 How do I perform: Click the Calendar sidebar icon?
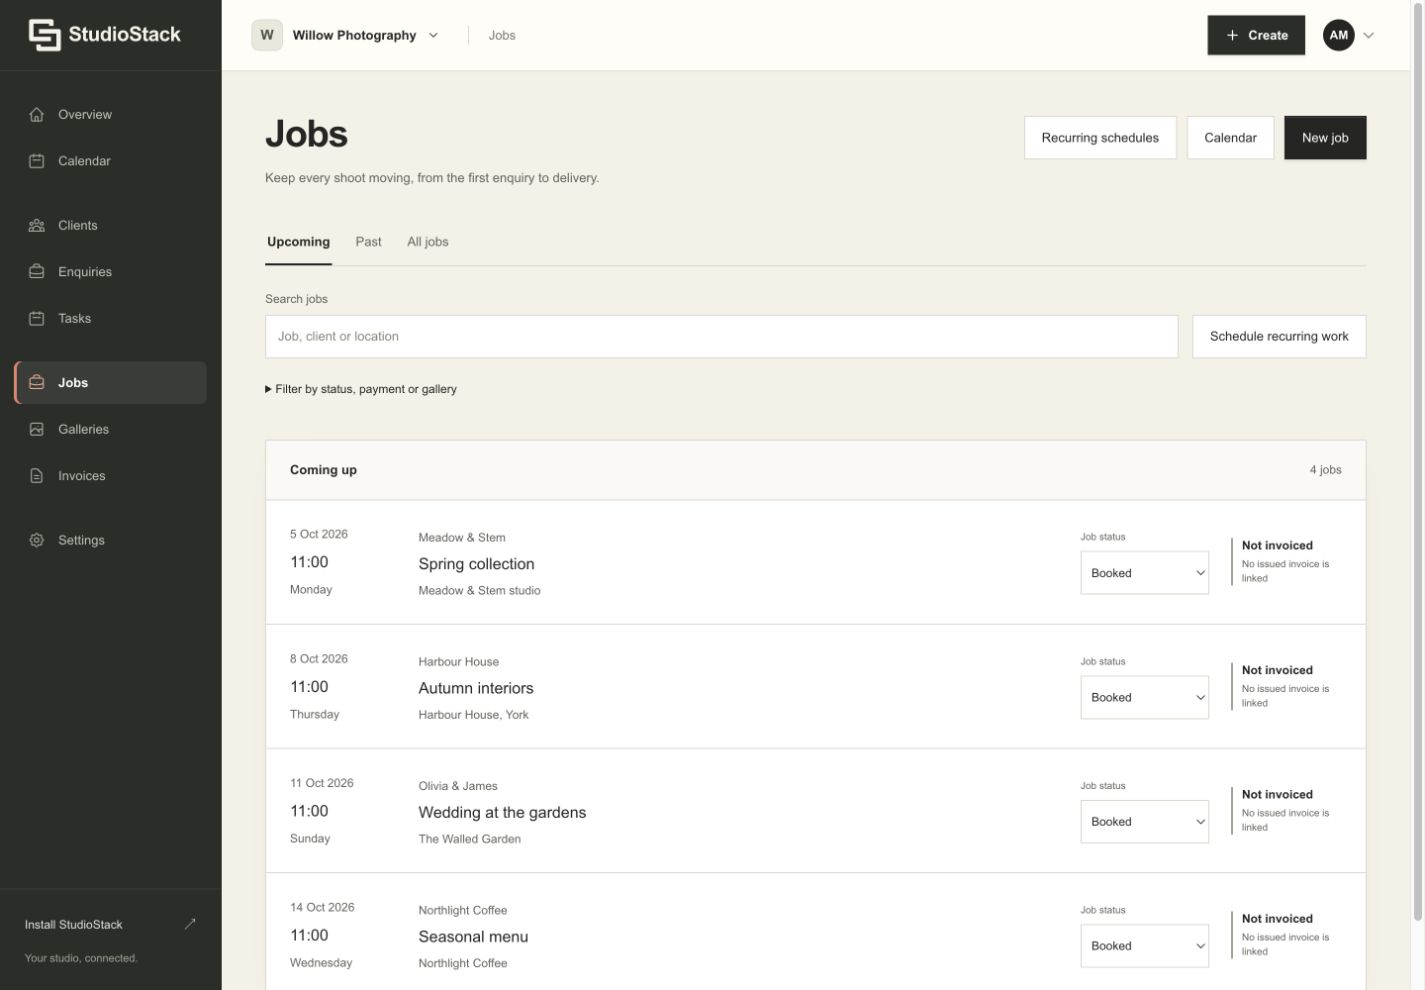click(37, 161)
